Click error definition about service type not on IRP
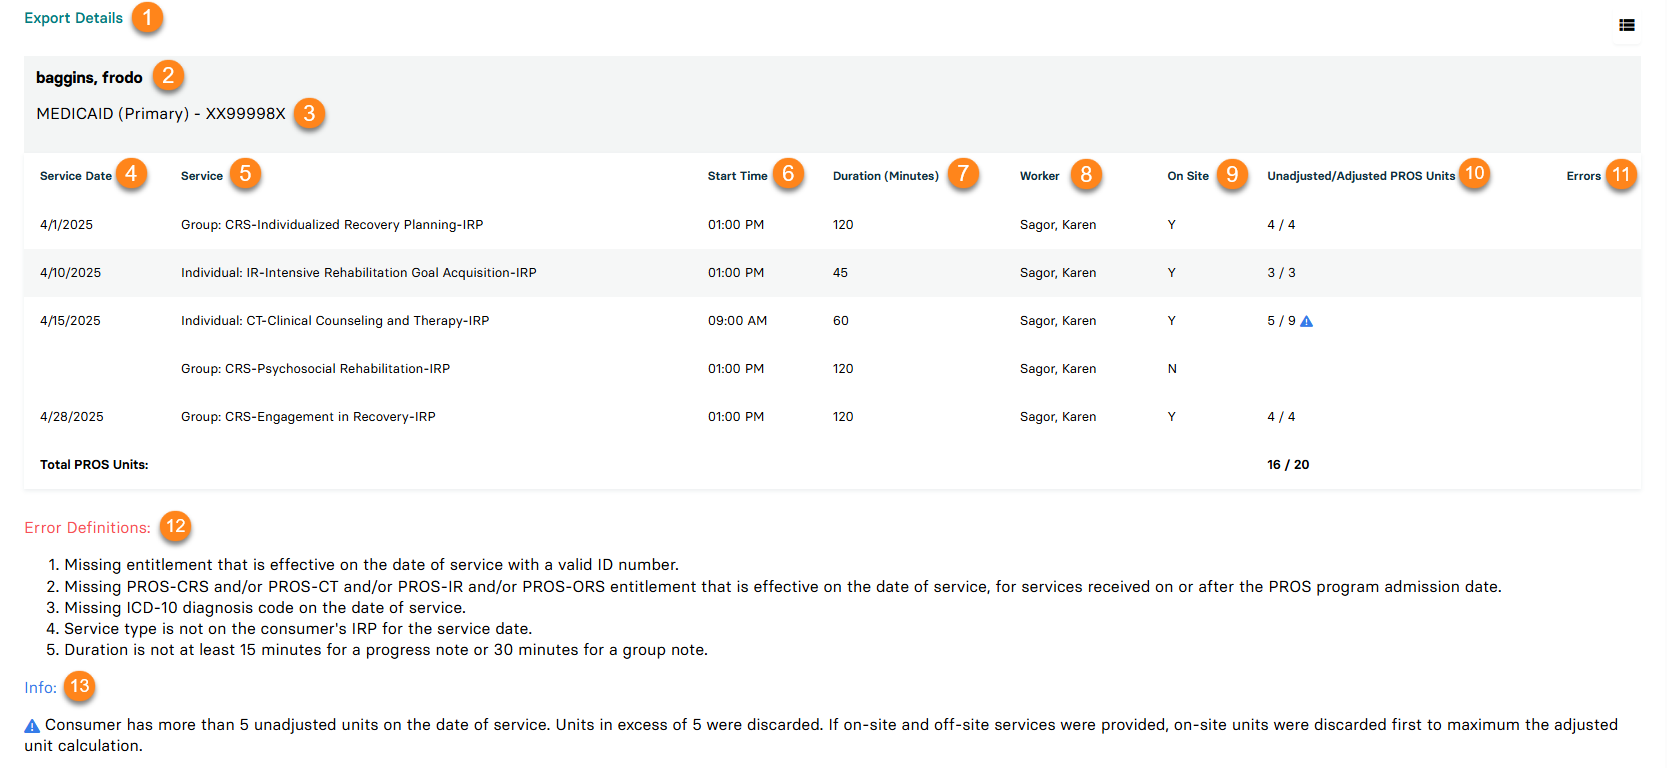The image size is (1667, 768). (x=298, y=629)
